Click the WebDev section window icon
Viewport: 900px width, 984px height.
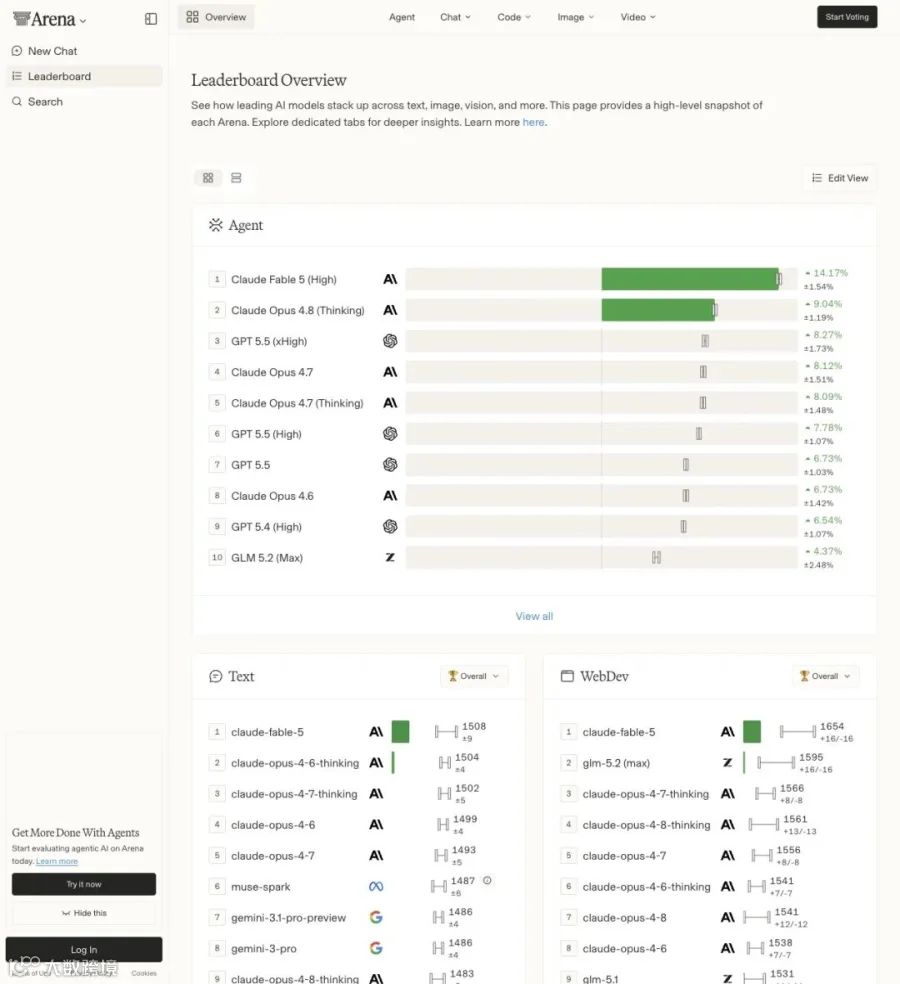(x=567, y=676)
